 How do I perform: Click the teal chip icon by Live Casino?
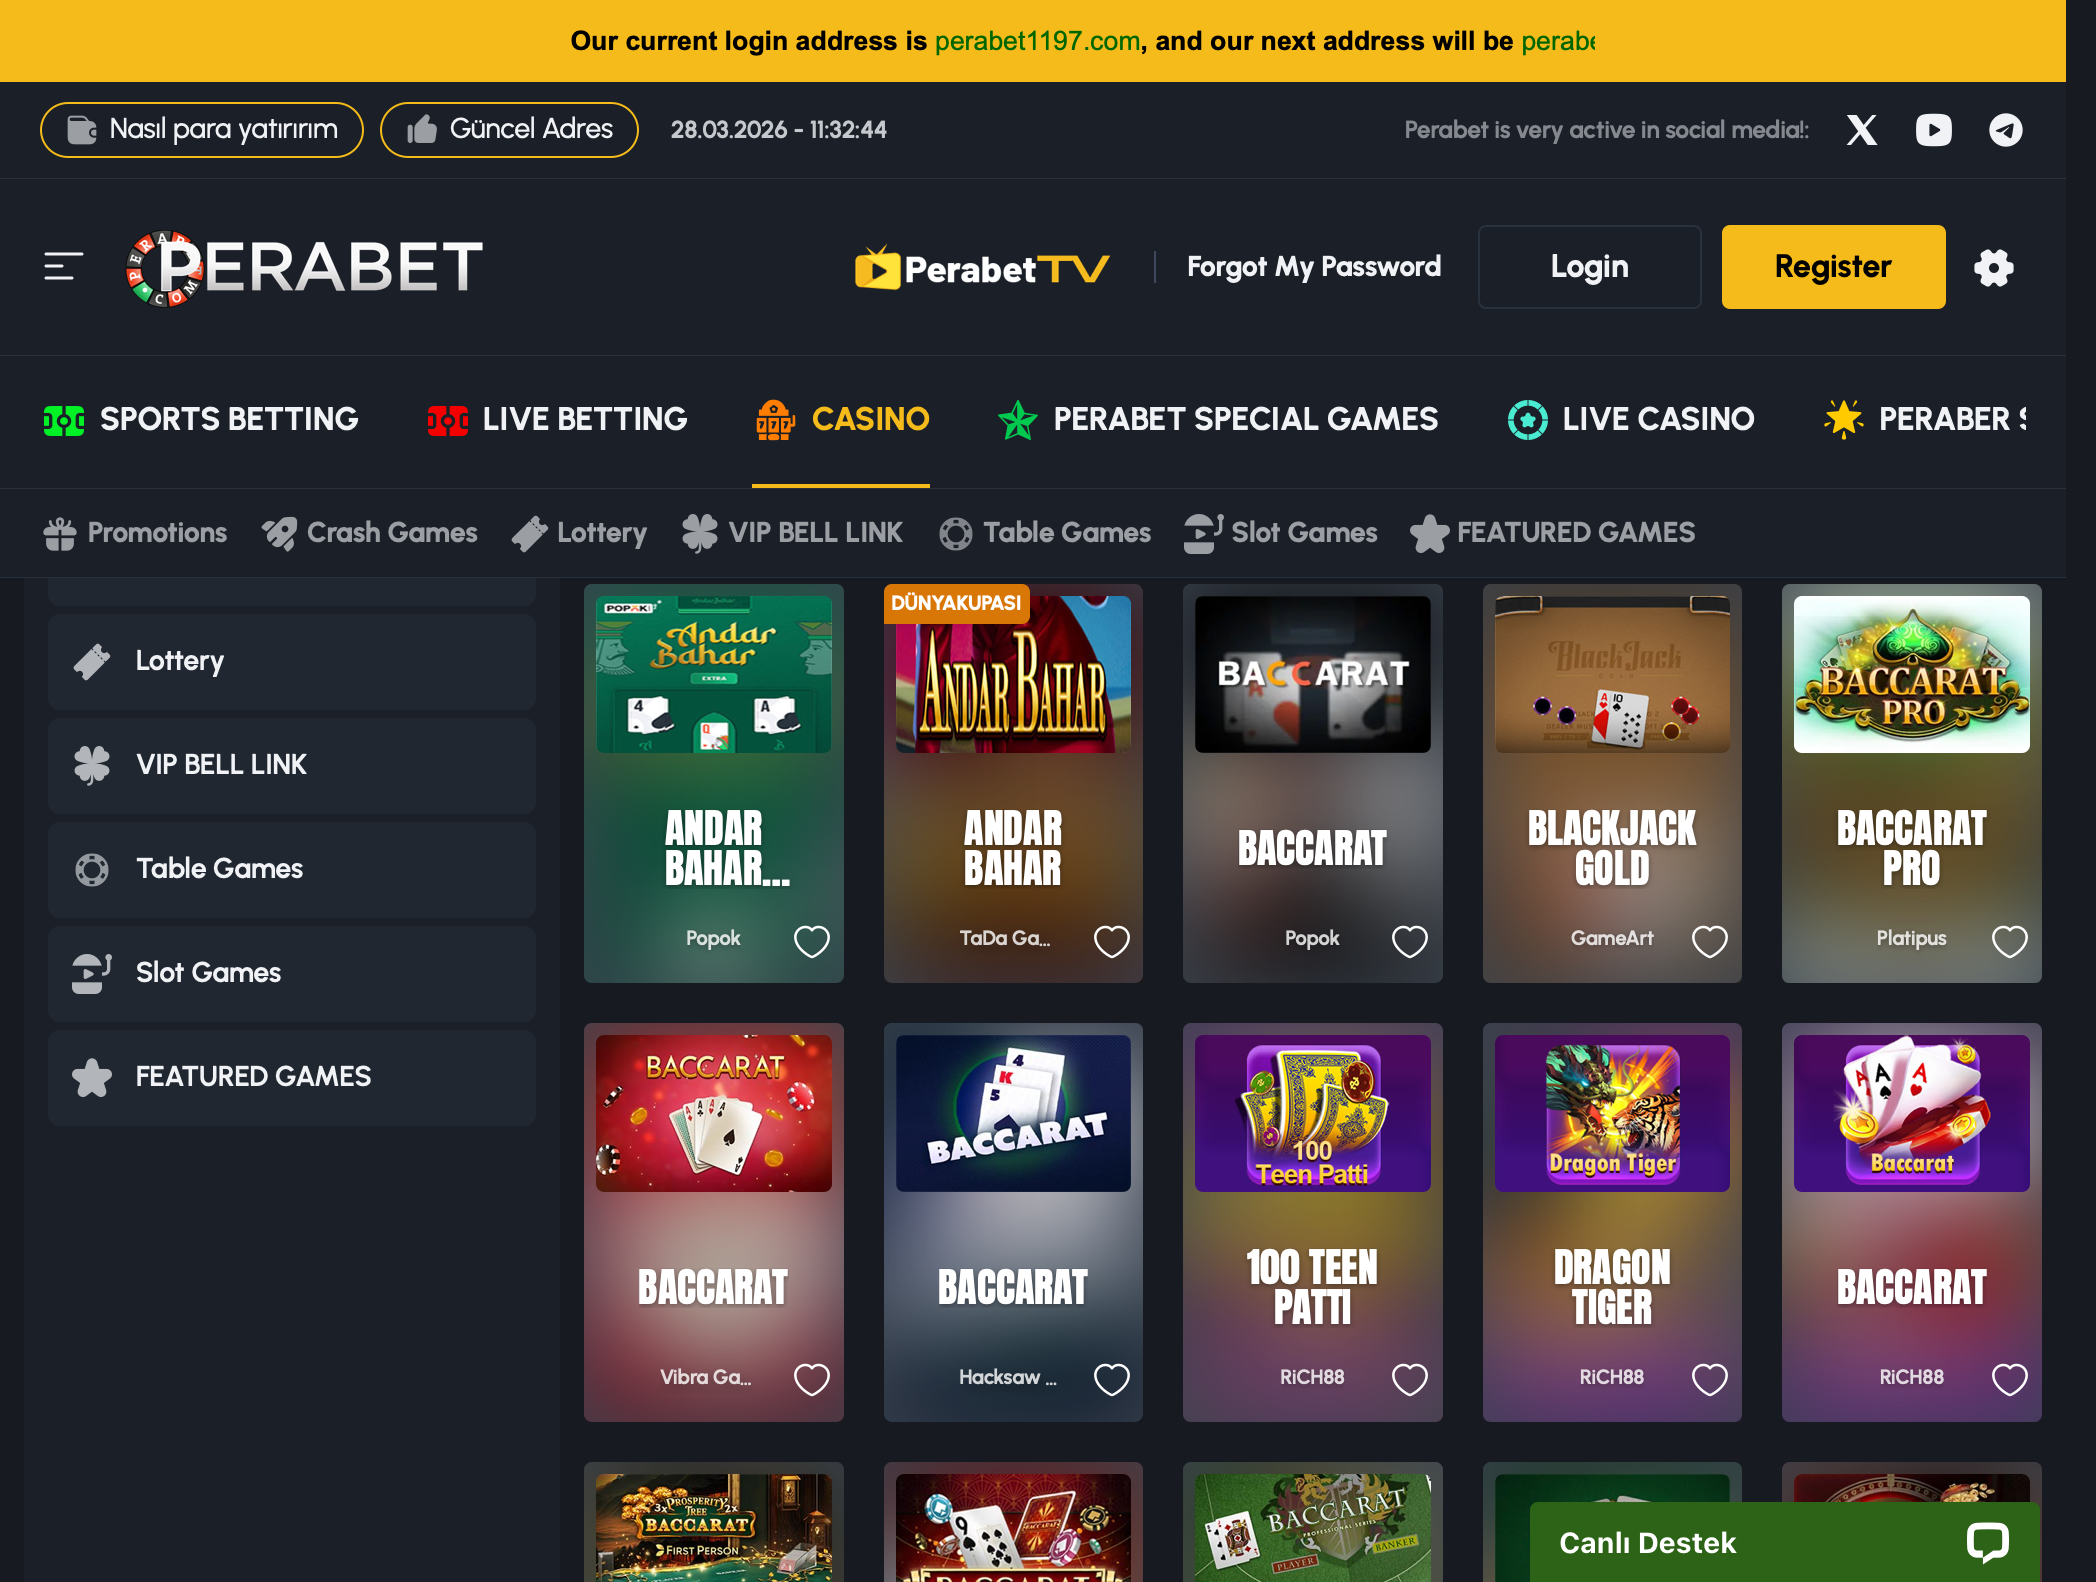click(x=1527, y=420)
